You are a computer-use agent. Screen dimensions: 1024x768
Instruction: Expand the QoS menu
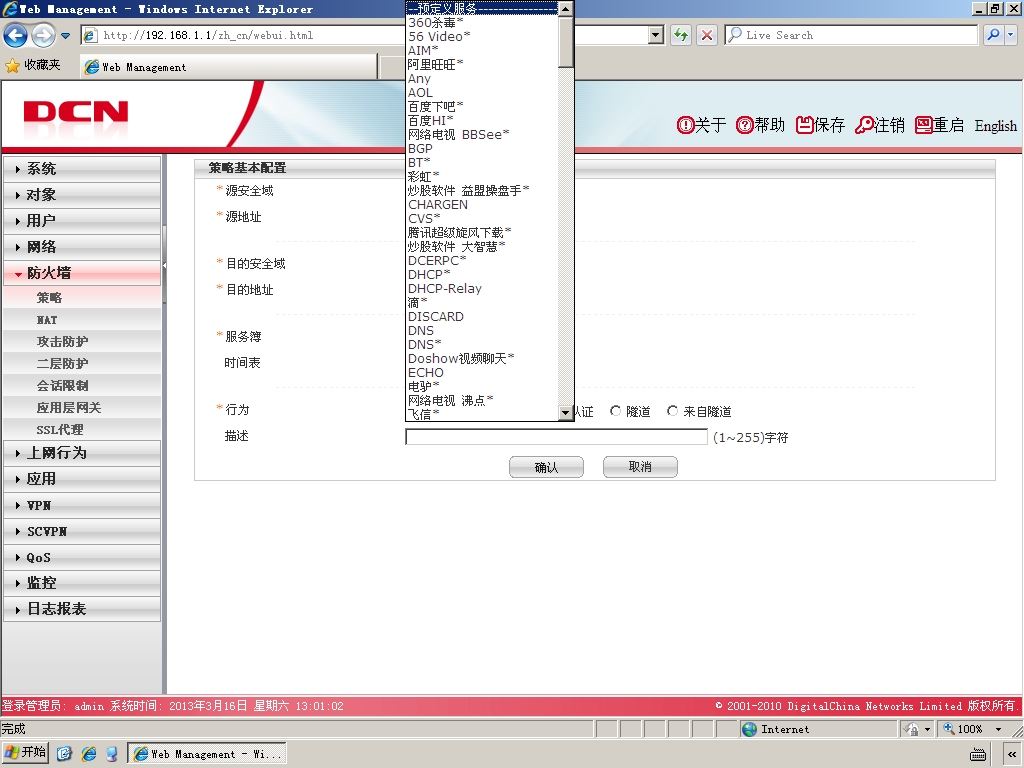(82, 557)
